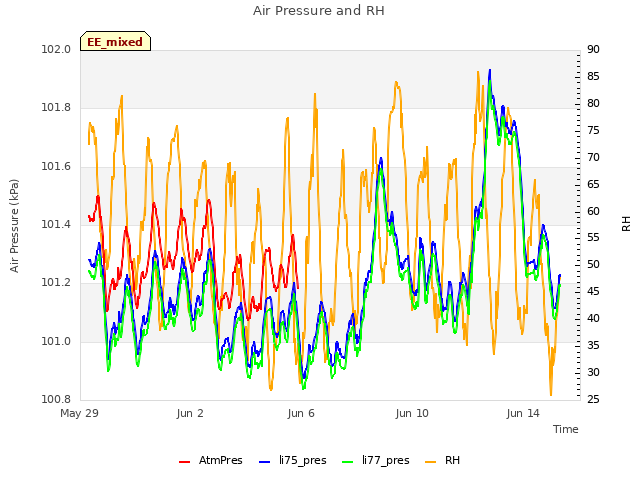Click the 40 RH axis value

(593, 319)
